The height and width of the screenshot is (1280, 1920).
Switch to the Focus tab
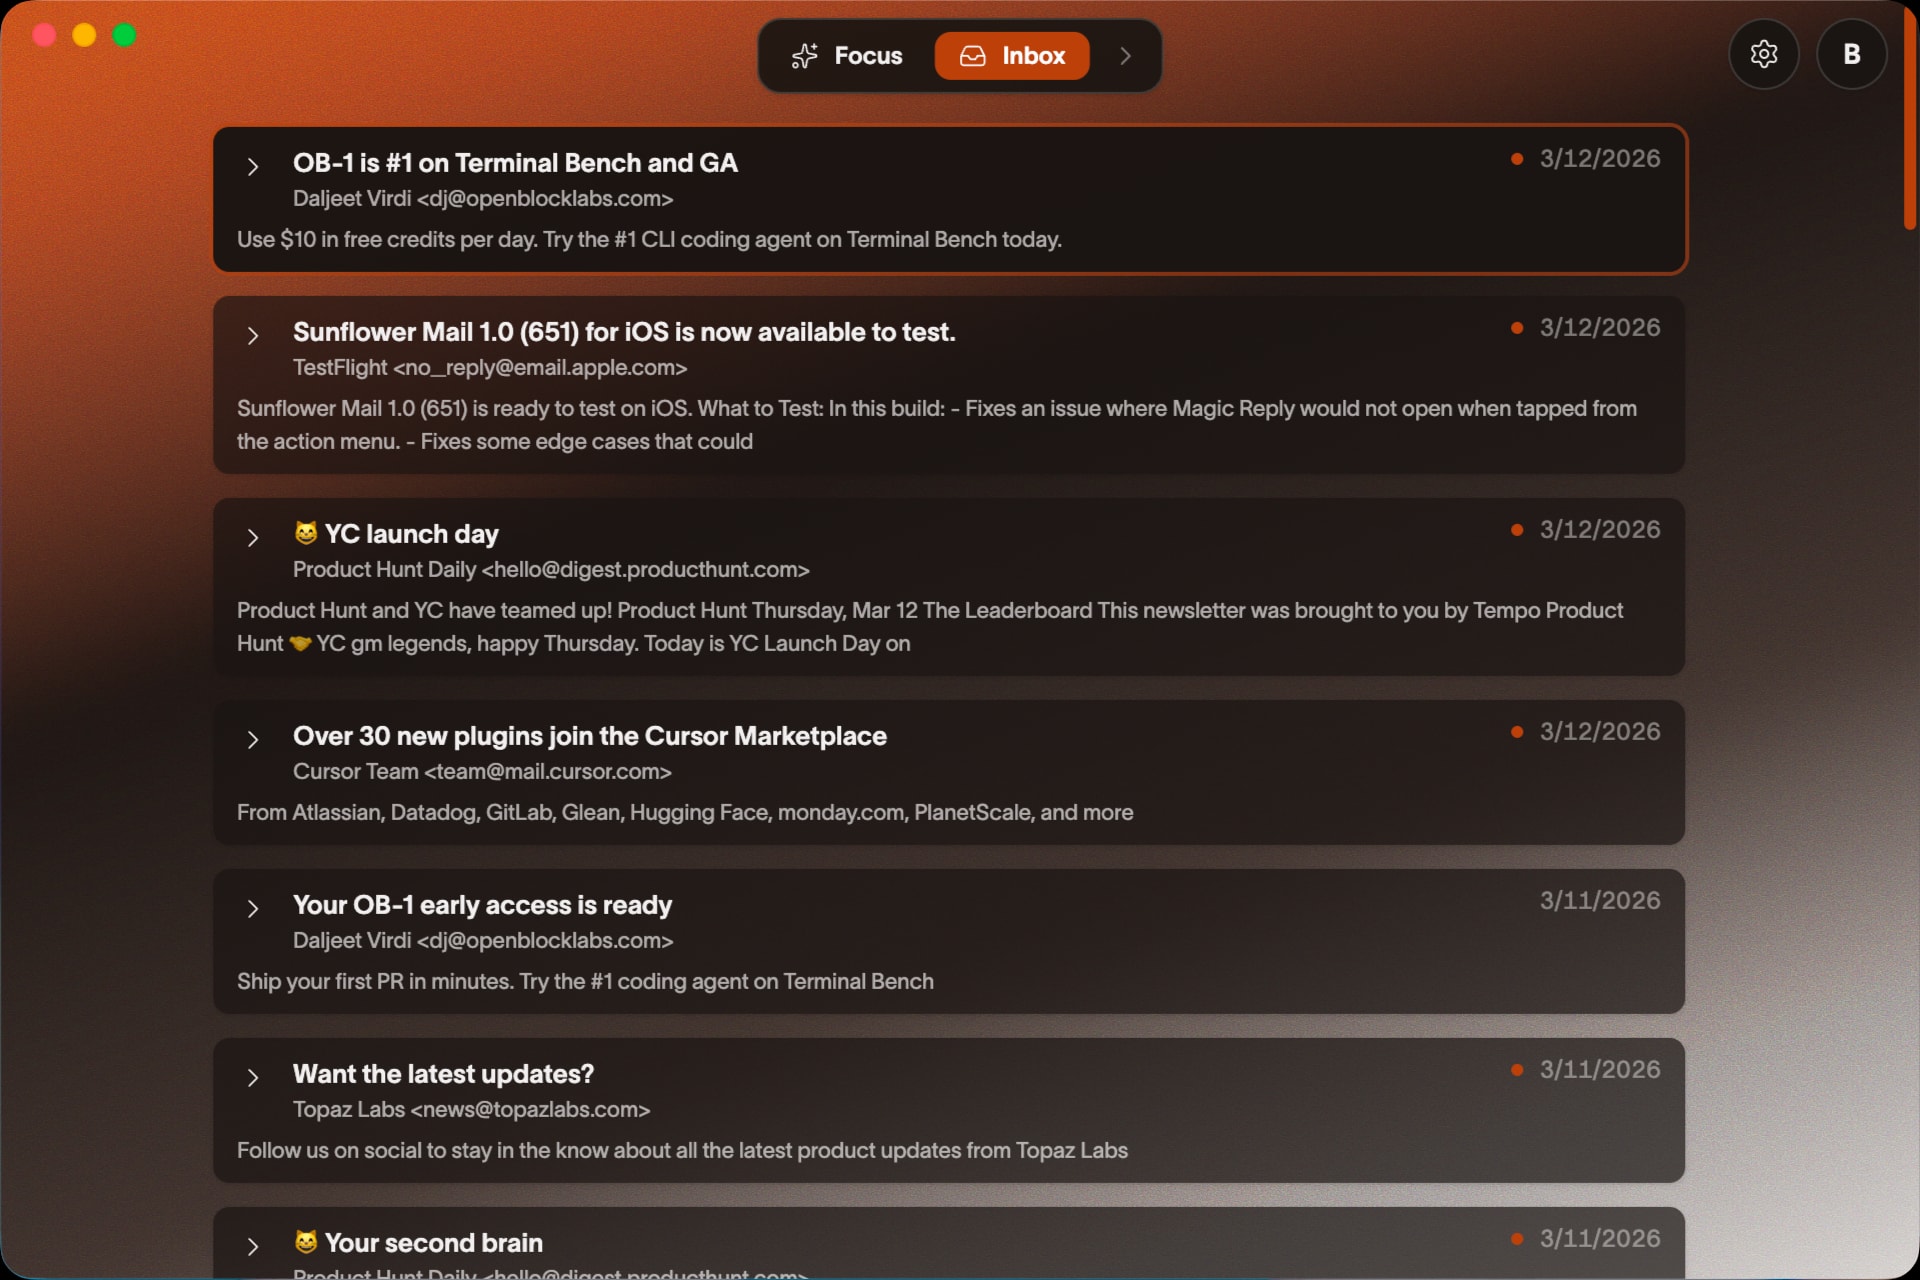coord(847,56)
